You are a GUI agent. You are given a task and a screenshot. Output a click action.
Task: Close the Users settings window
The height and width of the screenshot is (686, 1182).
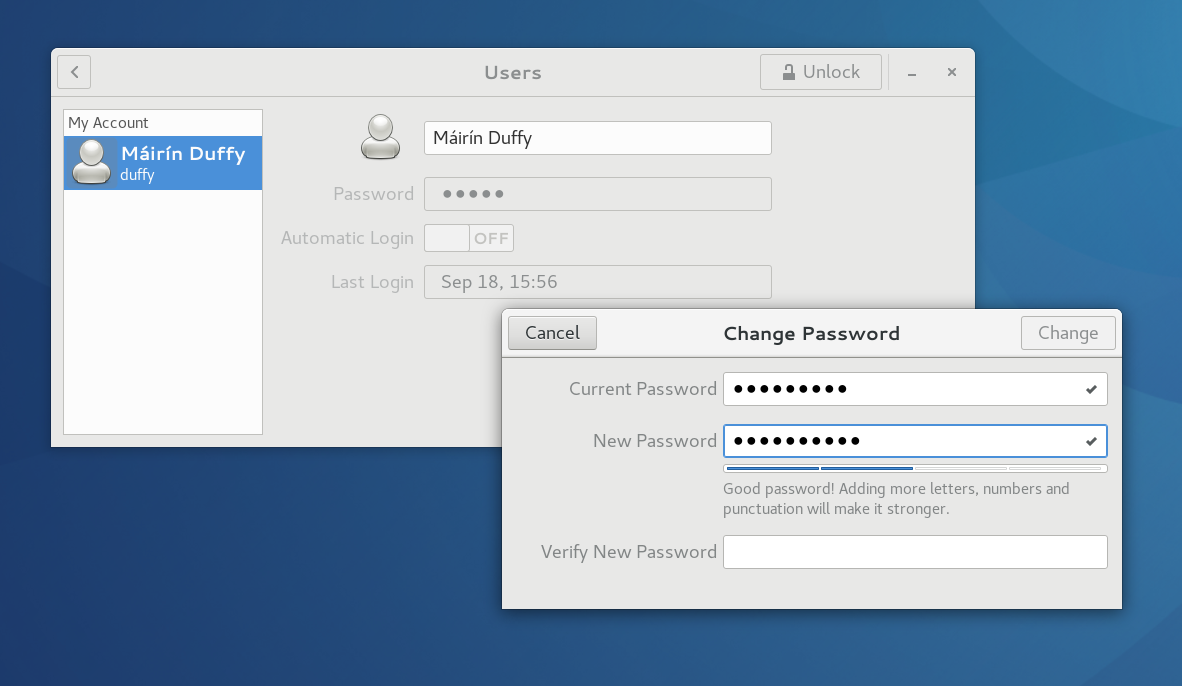(x=952, y=72)
